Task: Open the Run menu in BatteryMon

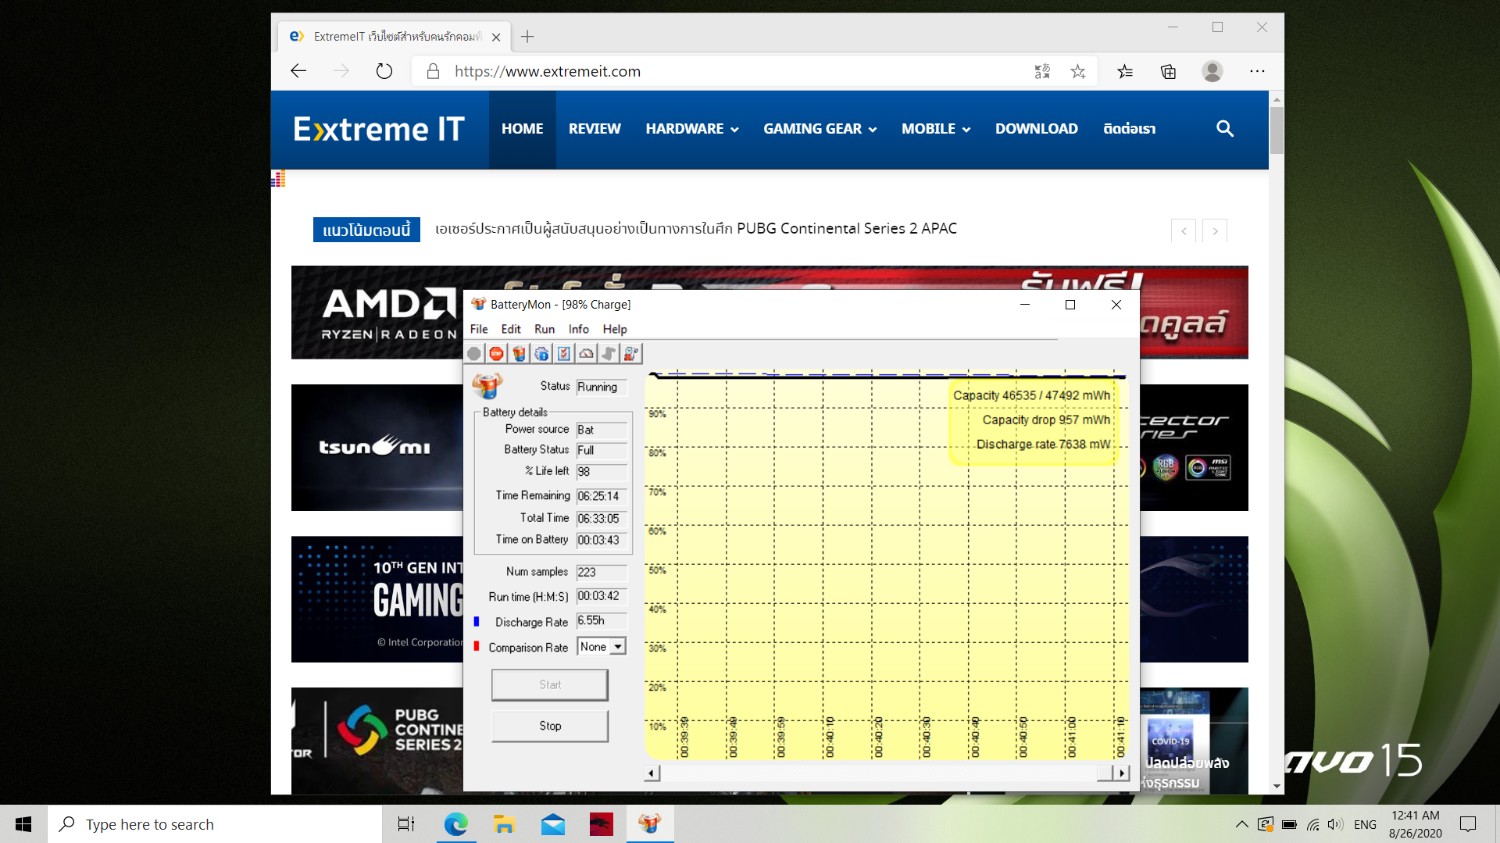Action: coord(544,329)
